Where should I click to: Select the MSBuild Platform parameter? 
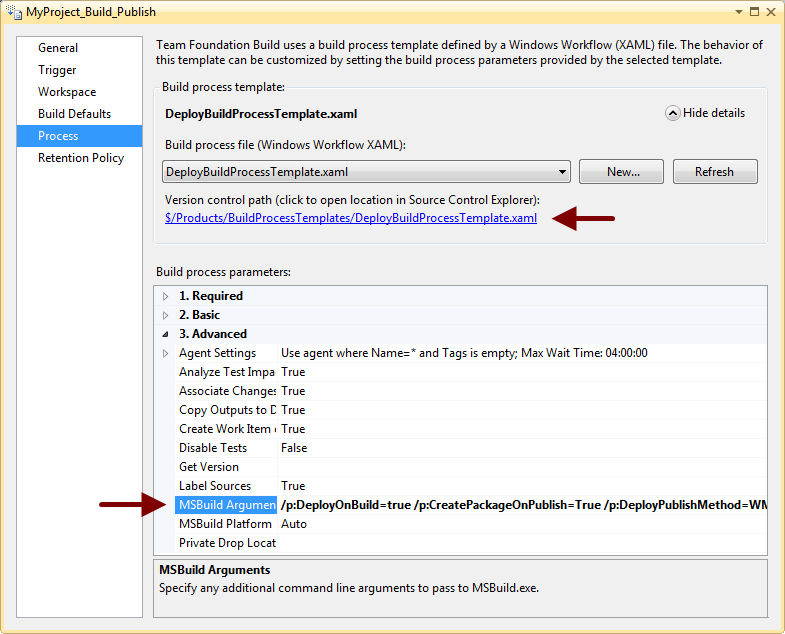coord(226,524)
